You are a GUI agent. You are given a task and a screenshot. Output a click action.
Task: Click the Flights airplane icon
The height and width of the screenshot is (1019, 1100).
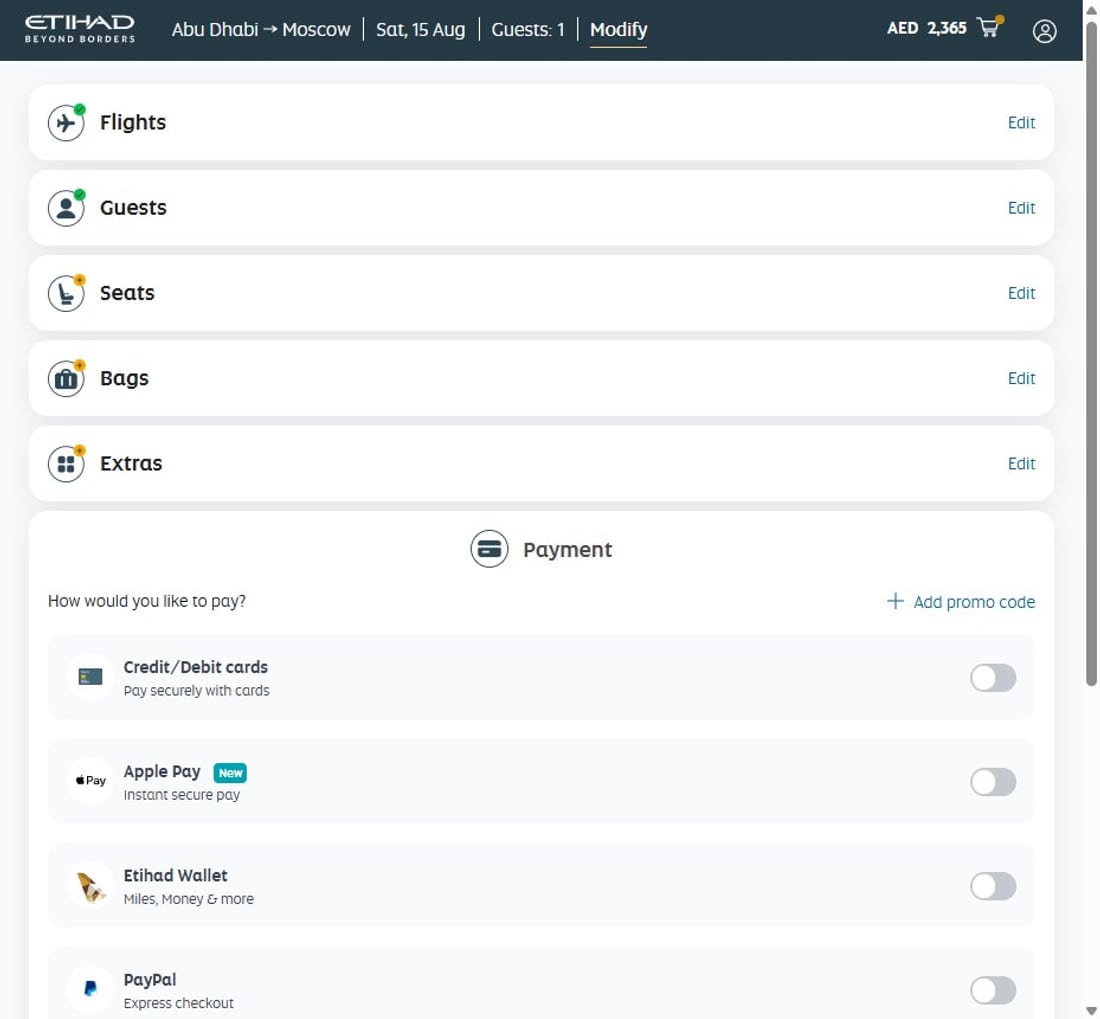point(66,123)
